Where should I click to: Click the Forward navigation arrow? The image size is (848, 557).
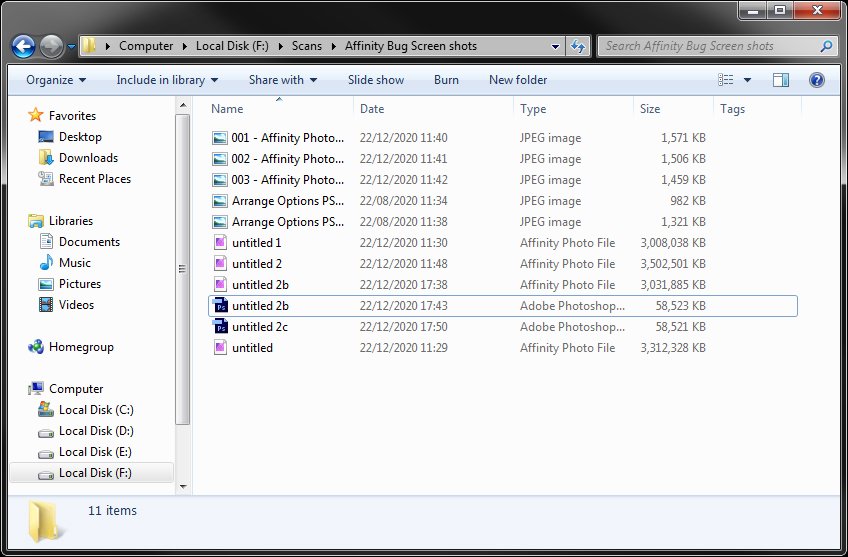pyautogui.click(x=52, y=47)
